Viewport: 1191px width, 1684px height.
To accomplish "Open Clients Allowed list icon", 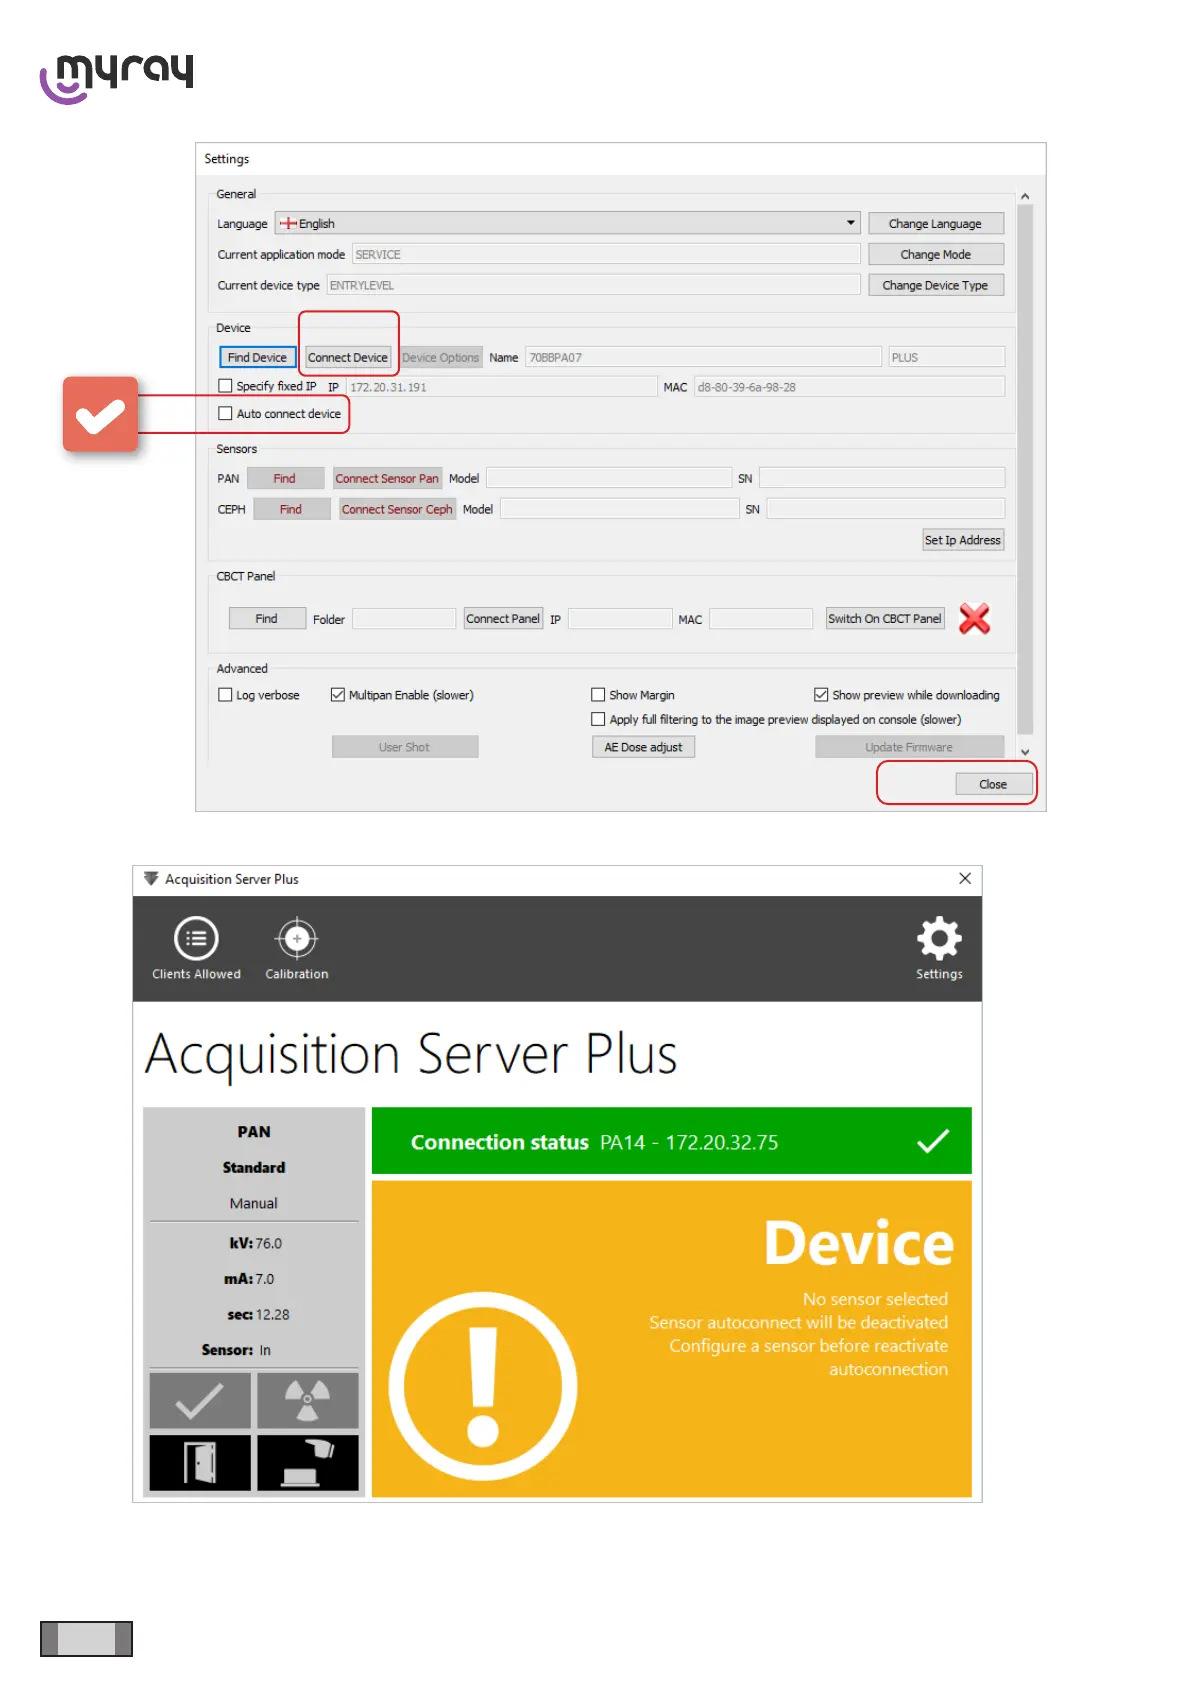I will (x=196, y=938).
